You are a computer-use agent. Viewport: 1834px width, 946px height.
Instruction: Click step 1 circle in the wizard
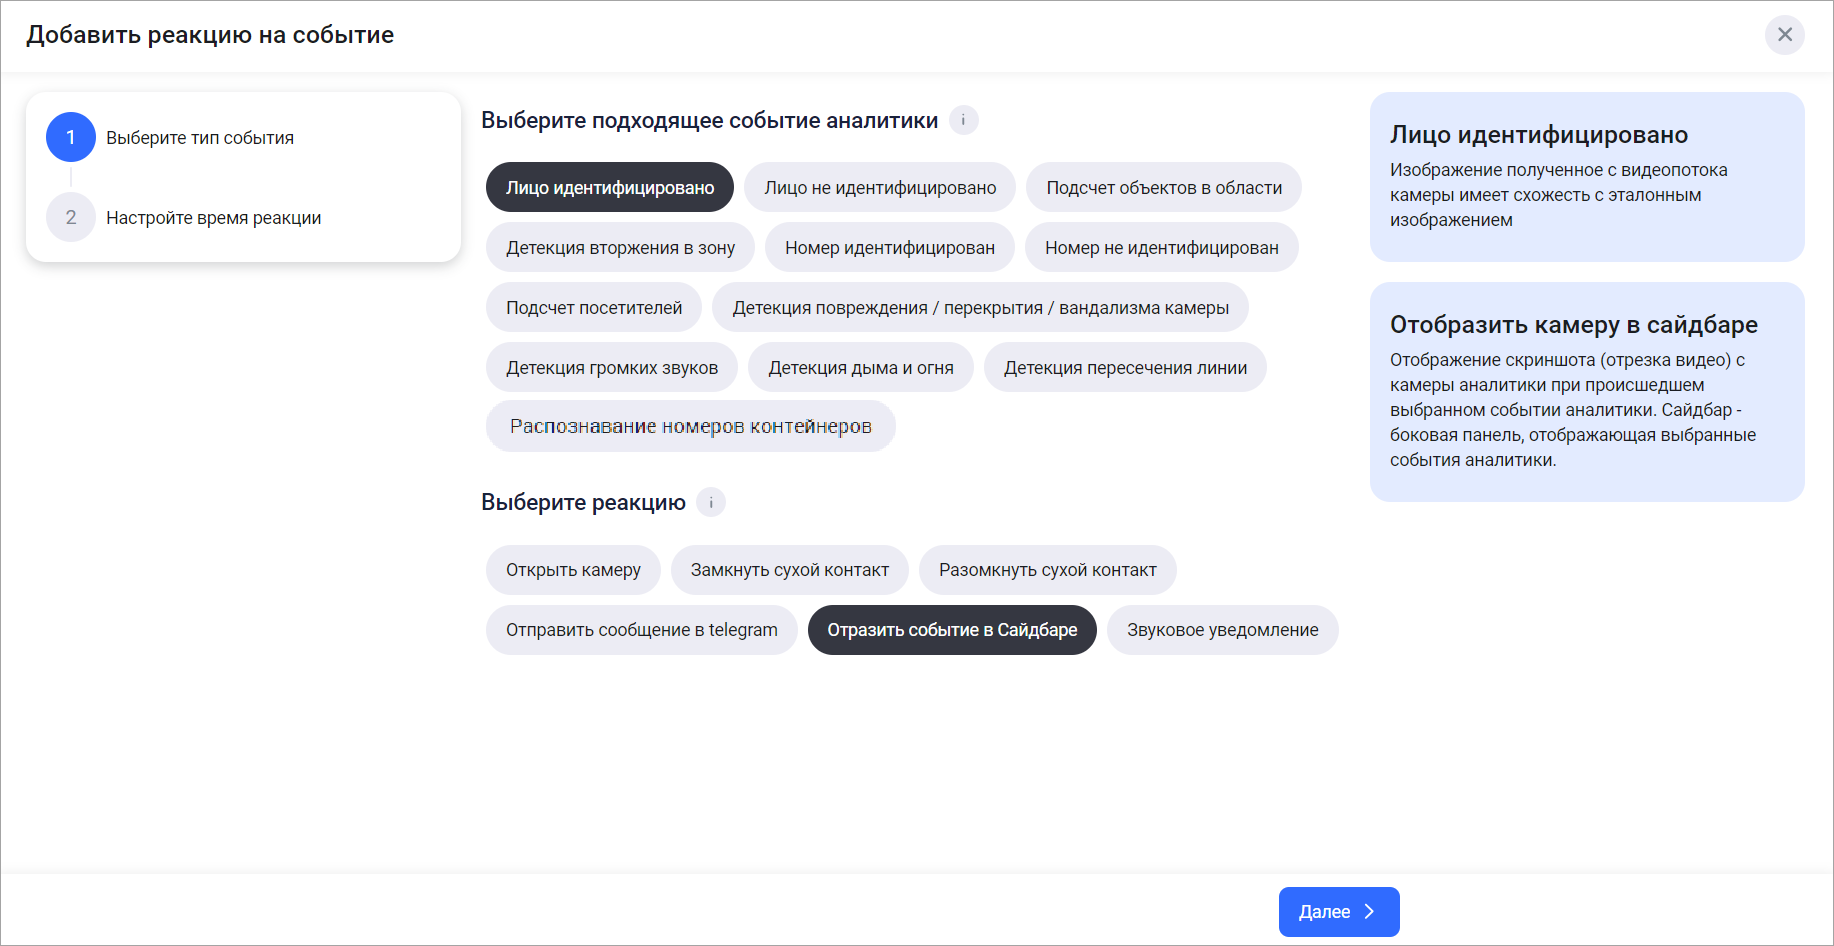[x=71, y=137]
